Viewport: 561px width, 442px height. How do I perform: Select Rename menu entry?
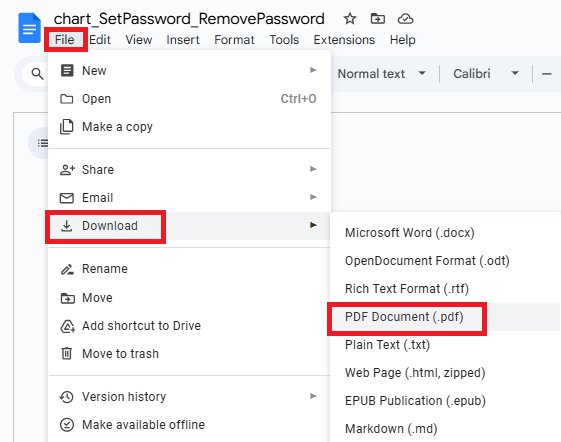click(x=189, y=269)
